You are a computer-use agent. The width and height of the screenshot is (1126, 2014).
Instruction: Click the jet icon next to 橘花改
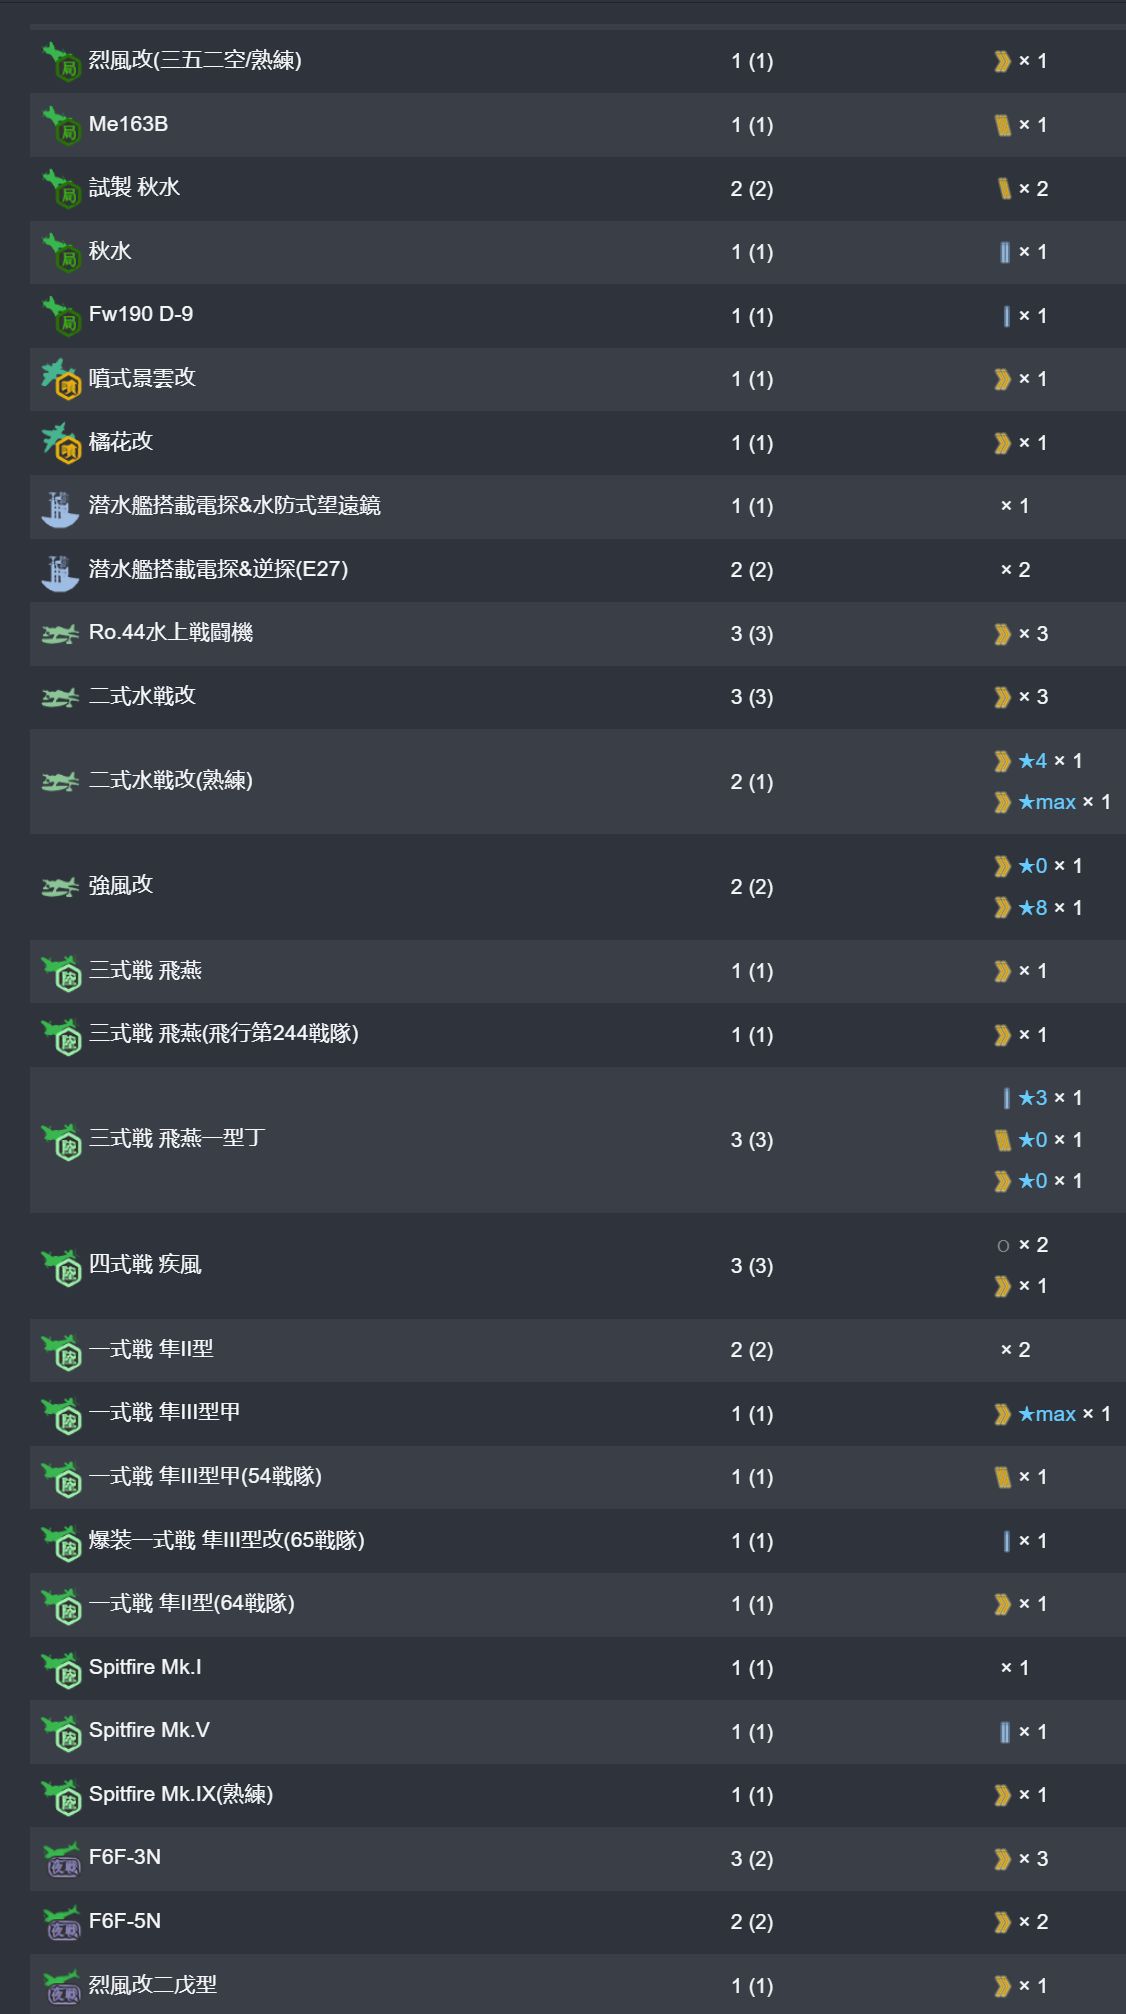(60, 443)
